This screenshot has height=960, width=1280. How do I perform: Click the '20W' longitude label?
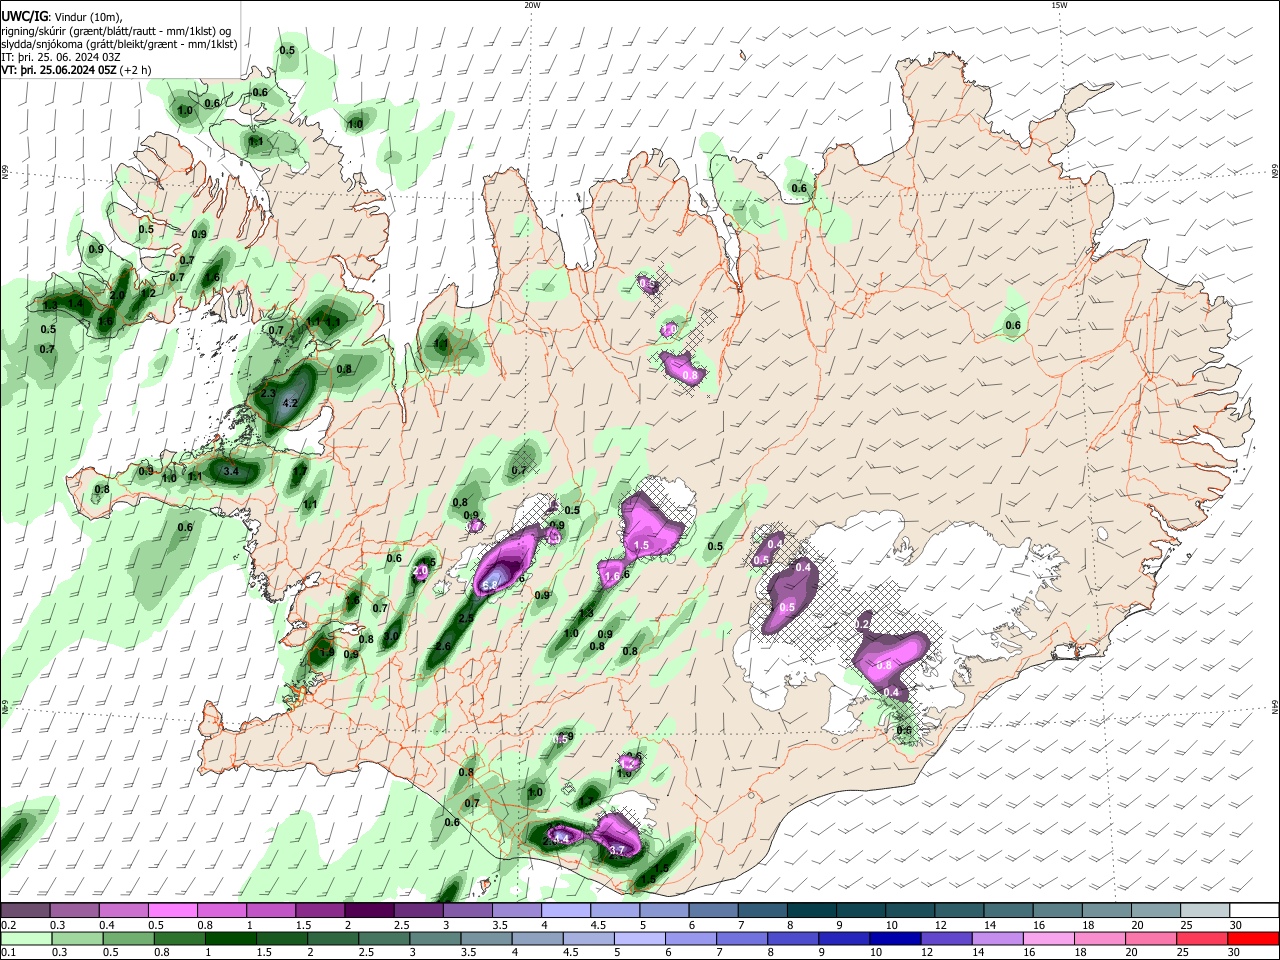(x=532, y=4)
